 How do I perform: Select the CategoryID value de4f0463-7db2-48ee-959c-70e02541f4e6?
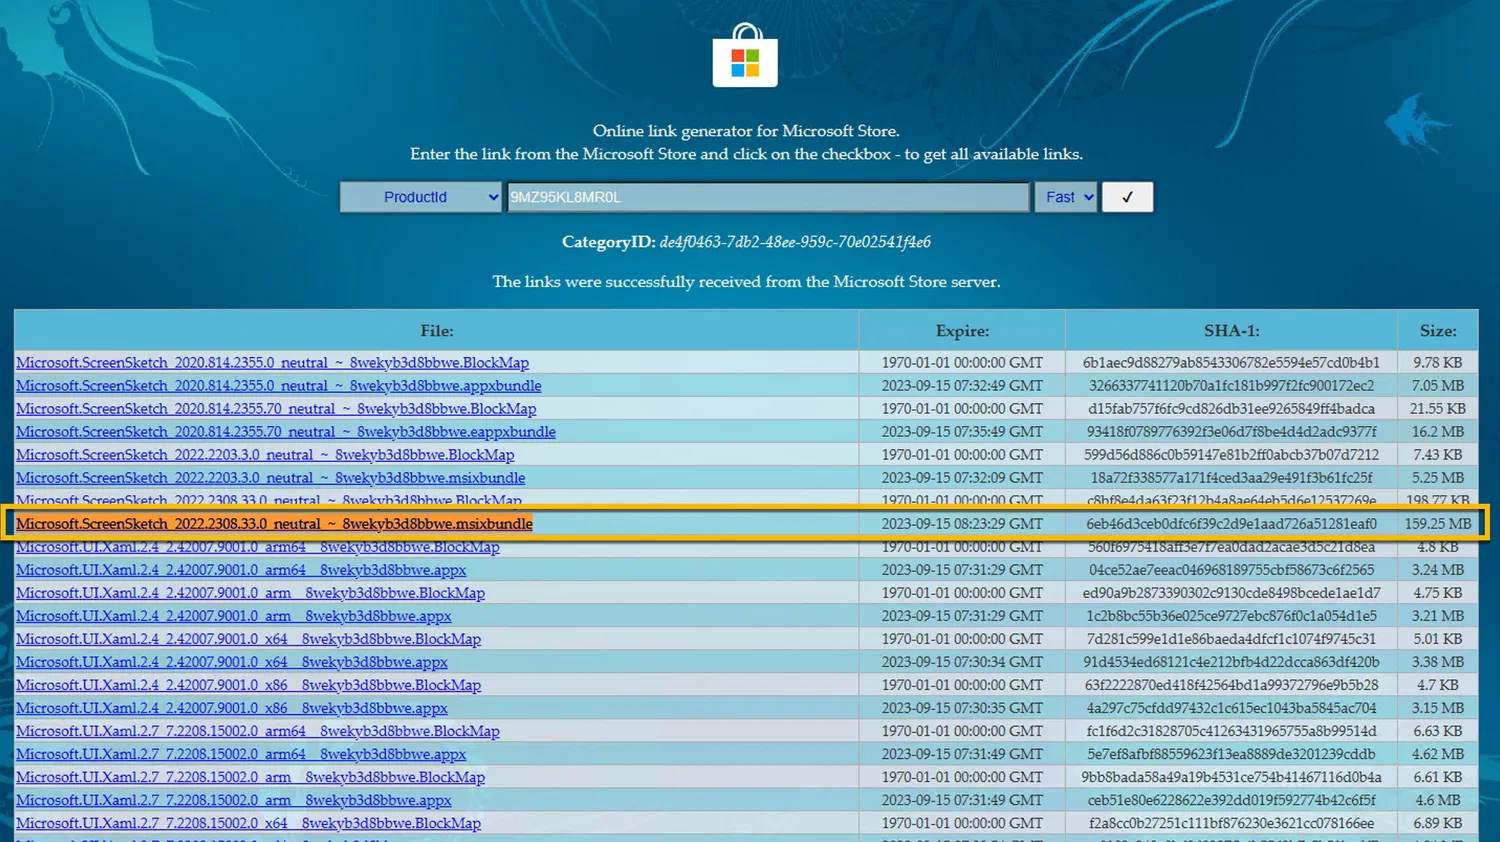(795, 242)
